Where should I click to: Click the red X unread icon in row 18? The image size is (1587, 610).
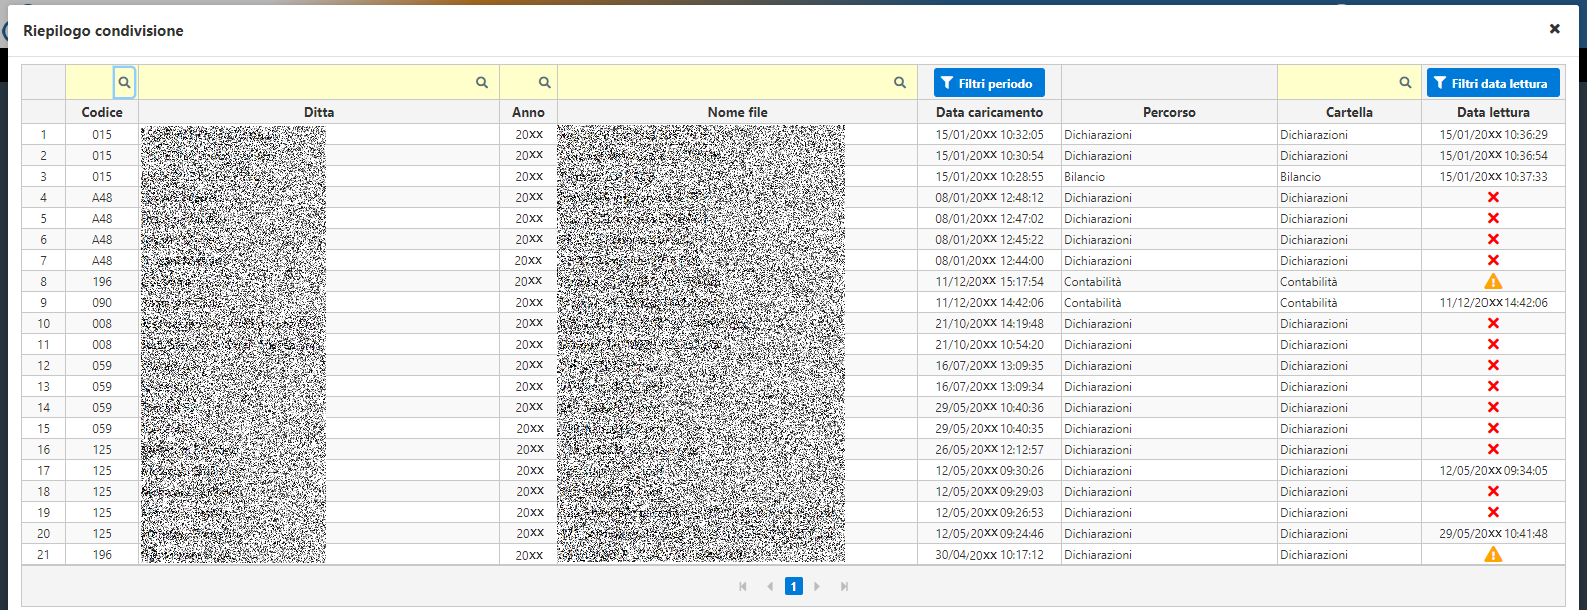[1493, 491]
